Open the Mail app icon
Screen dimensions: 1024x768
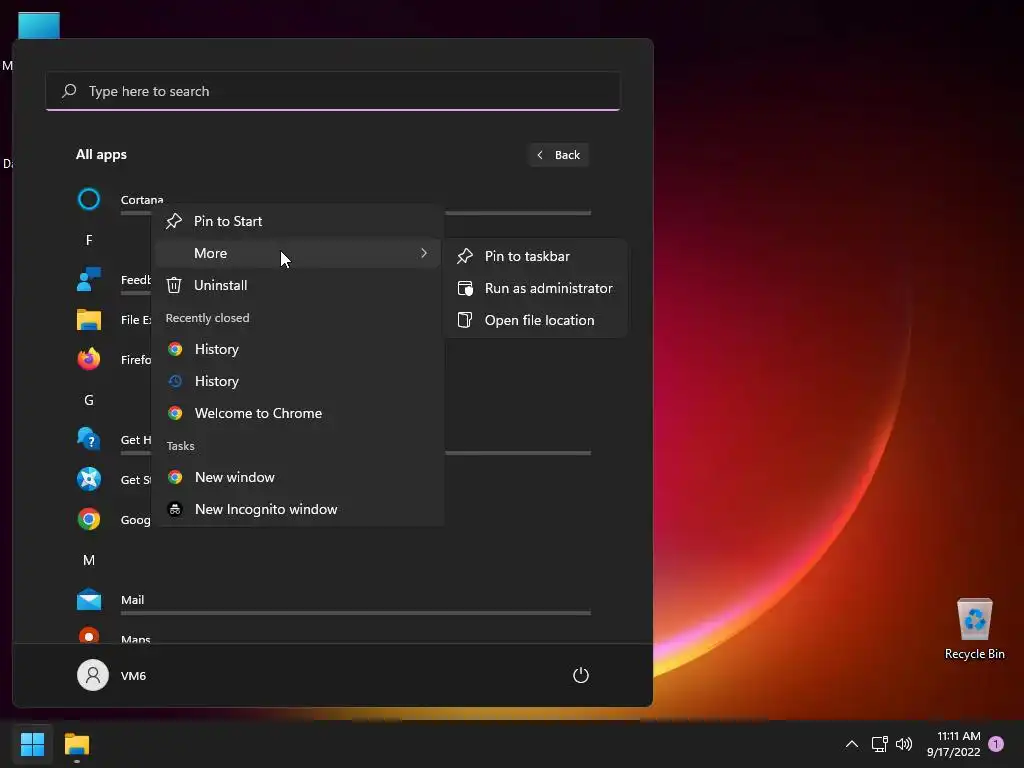click(x=89, y=600)
